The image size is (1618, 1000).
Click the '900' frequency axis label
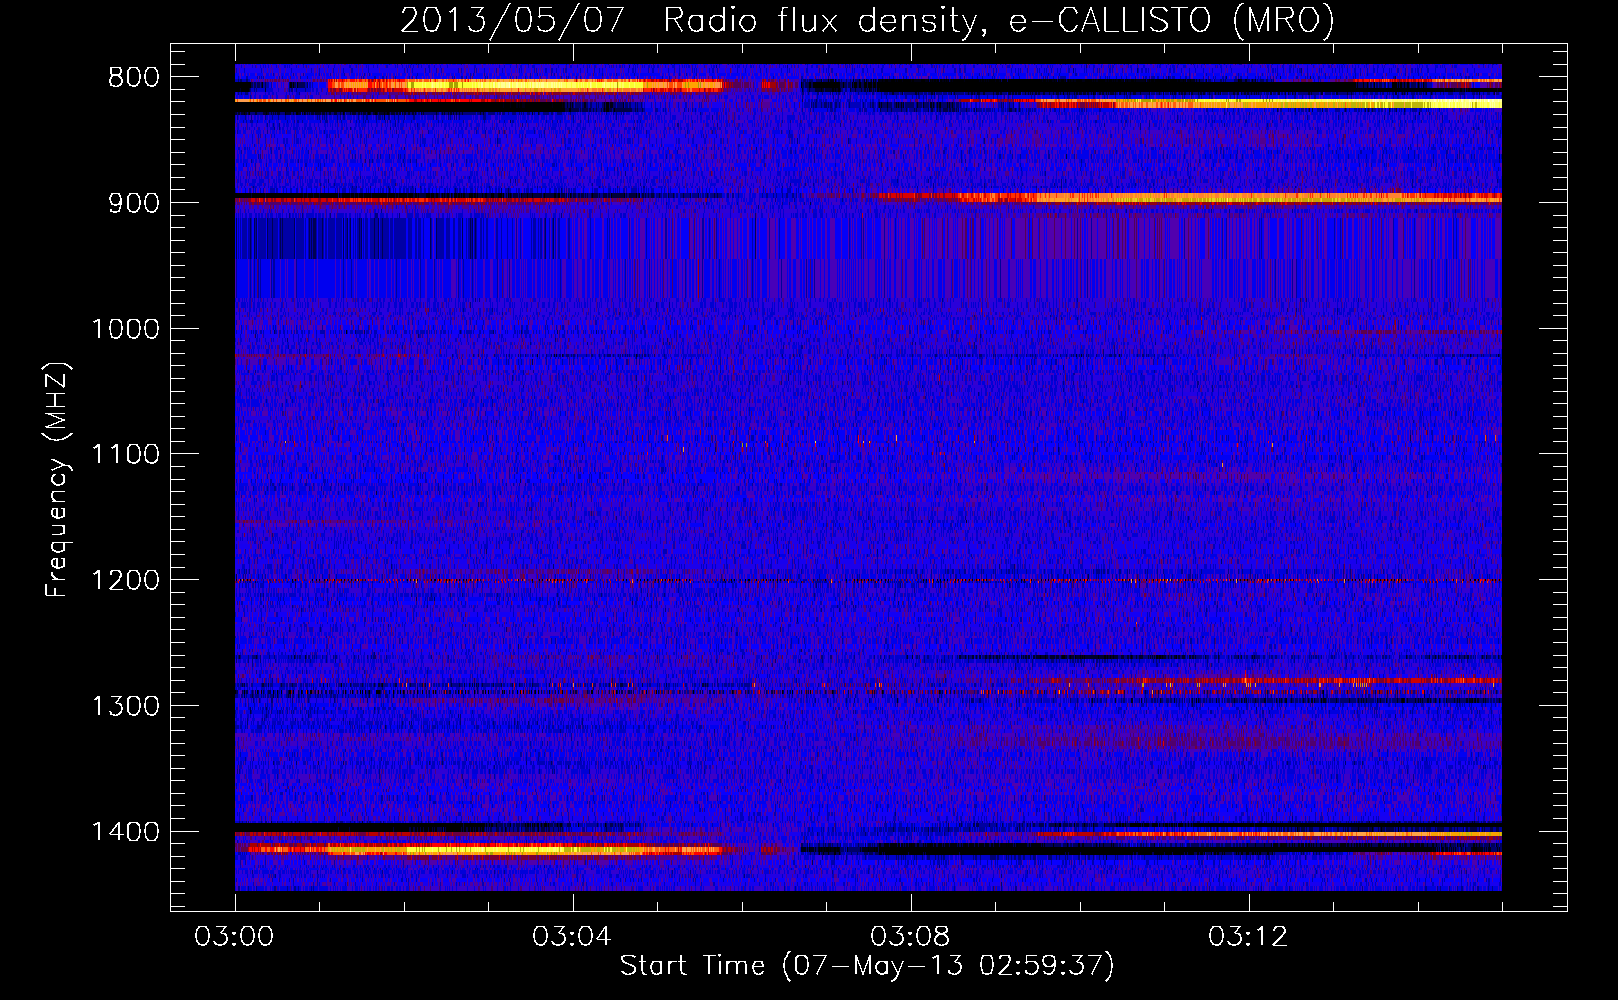[x=133, y=203]
